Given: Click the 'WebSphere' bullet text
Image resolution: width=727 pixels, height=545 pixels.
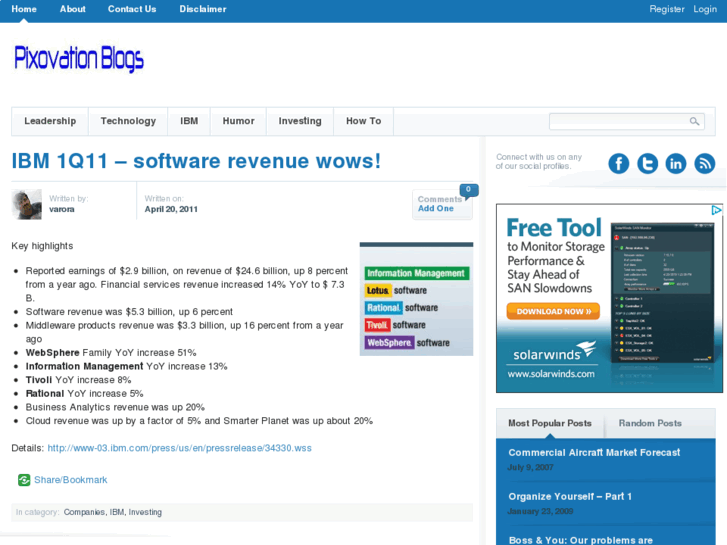Looking at the screenshot, I should coord(52,353).
